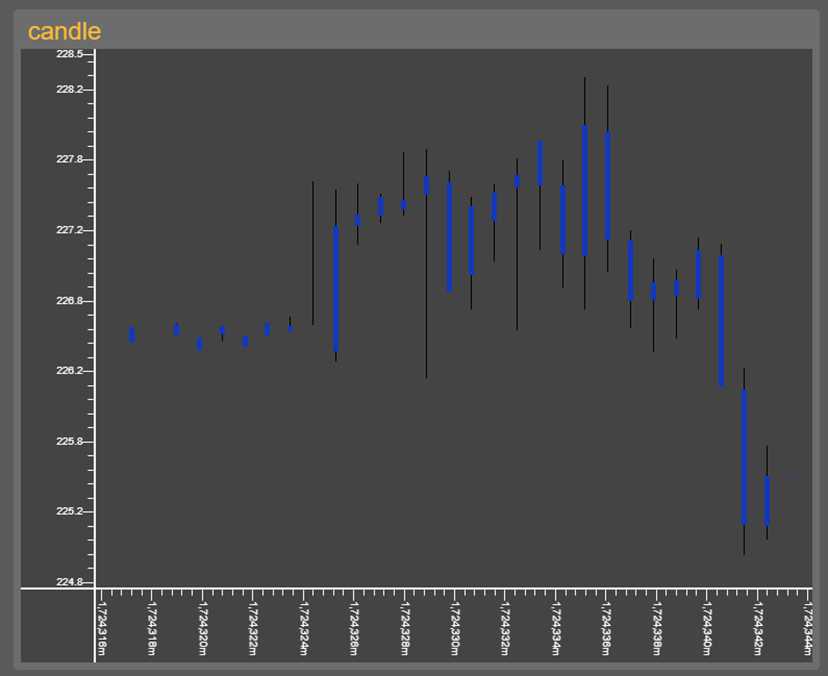
Task: Click the 228.2 y-axis label
Action: click(x=70, y=89)
